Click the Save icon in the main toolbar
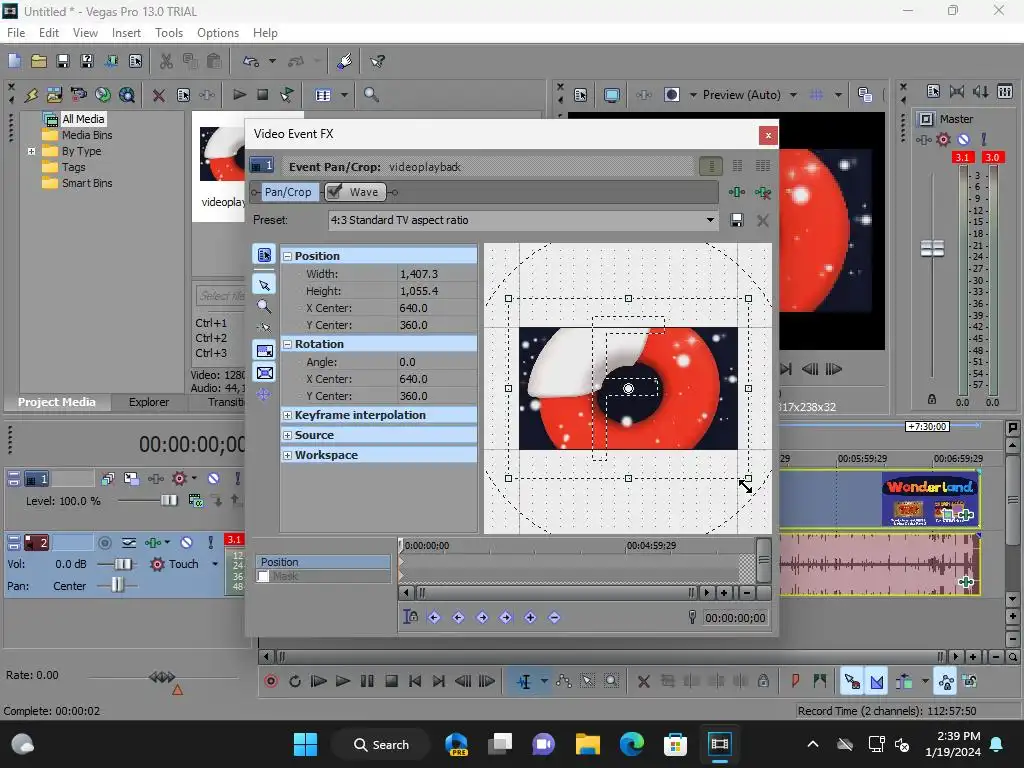Screen dimensions: 1024x768 point(63,61)
